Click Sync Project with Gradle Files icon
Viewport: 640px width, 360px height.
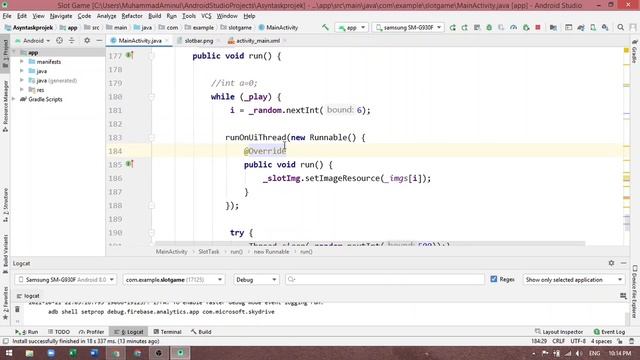point(581,27)
